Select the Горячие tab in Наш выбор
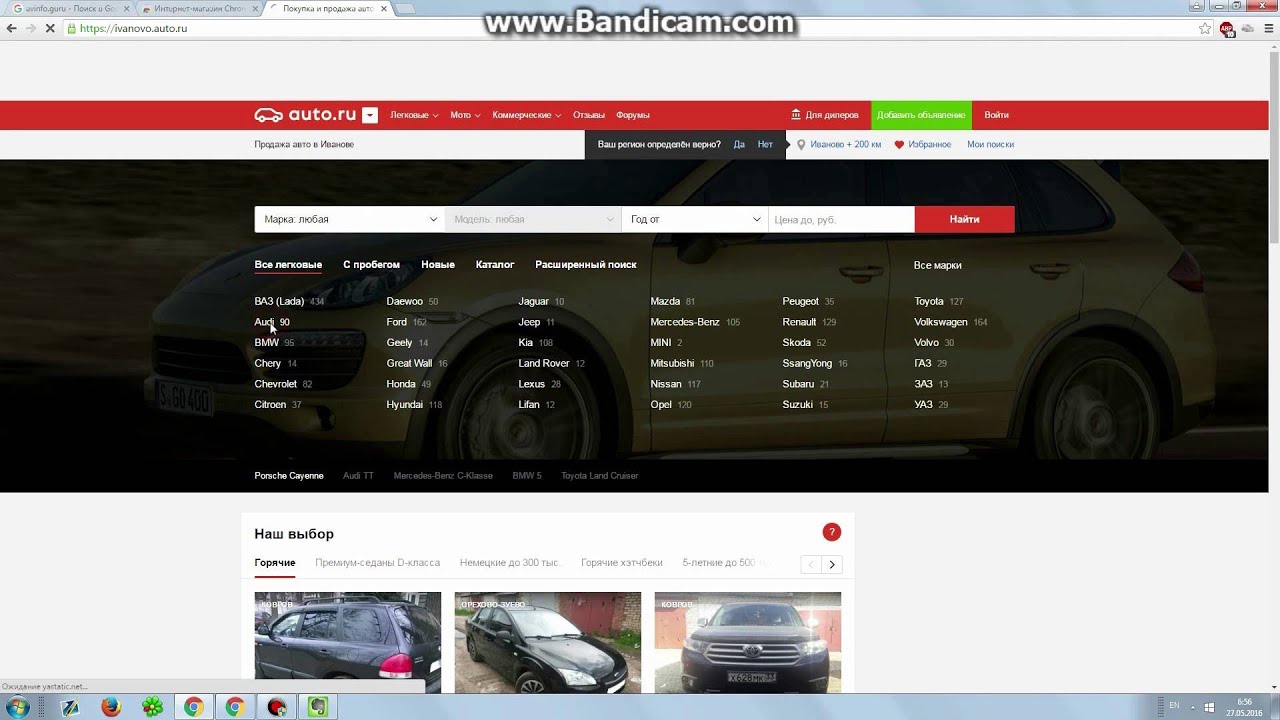The image size is (1280, 720). tap(275, 563)
